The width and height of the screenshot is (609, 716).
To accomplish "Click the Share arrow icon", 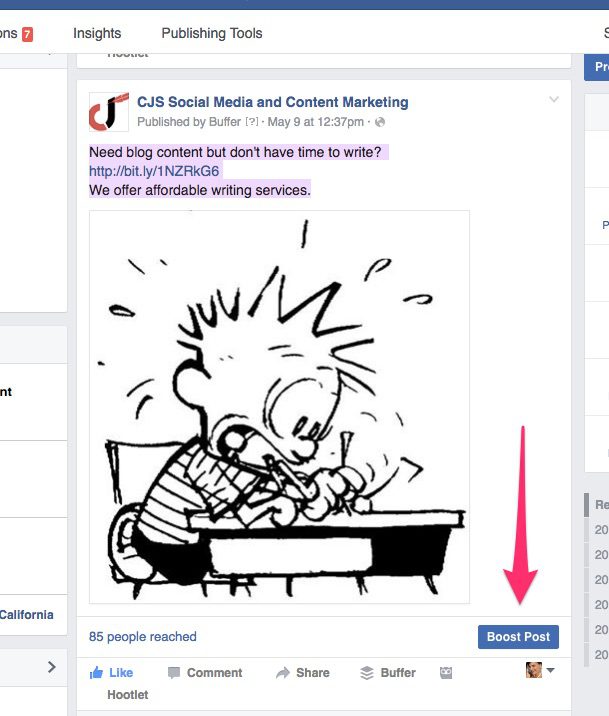I will click(x=283, y=673).
